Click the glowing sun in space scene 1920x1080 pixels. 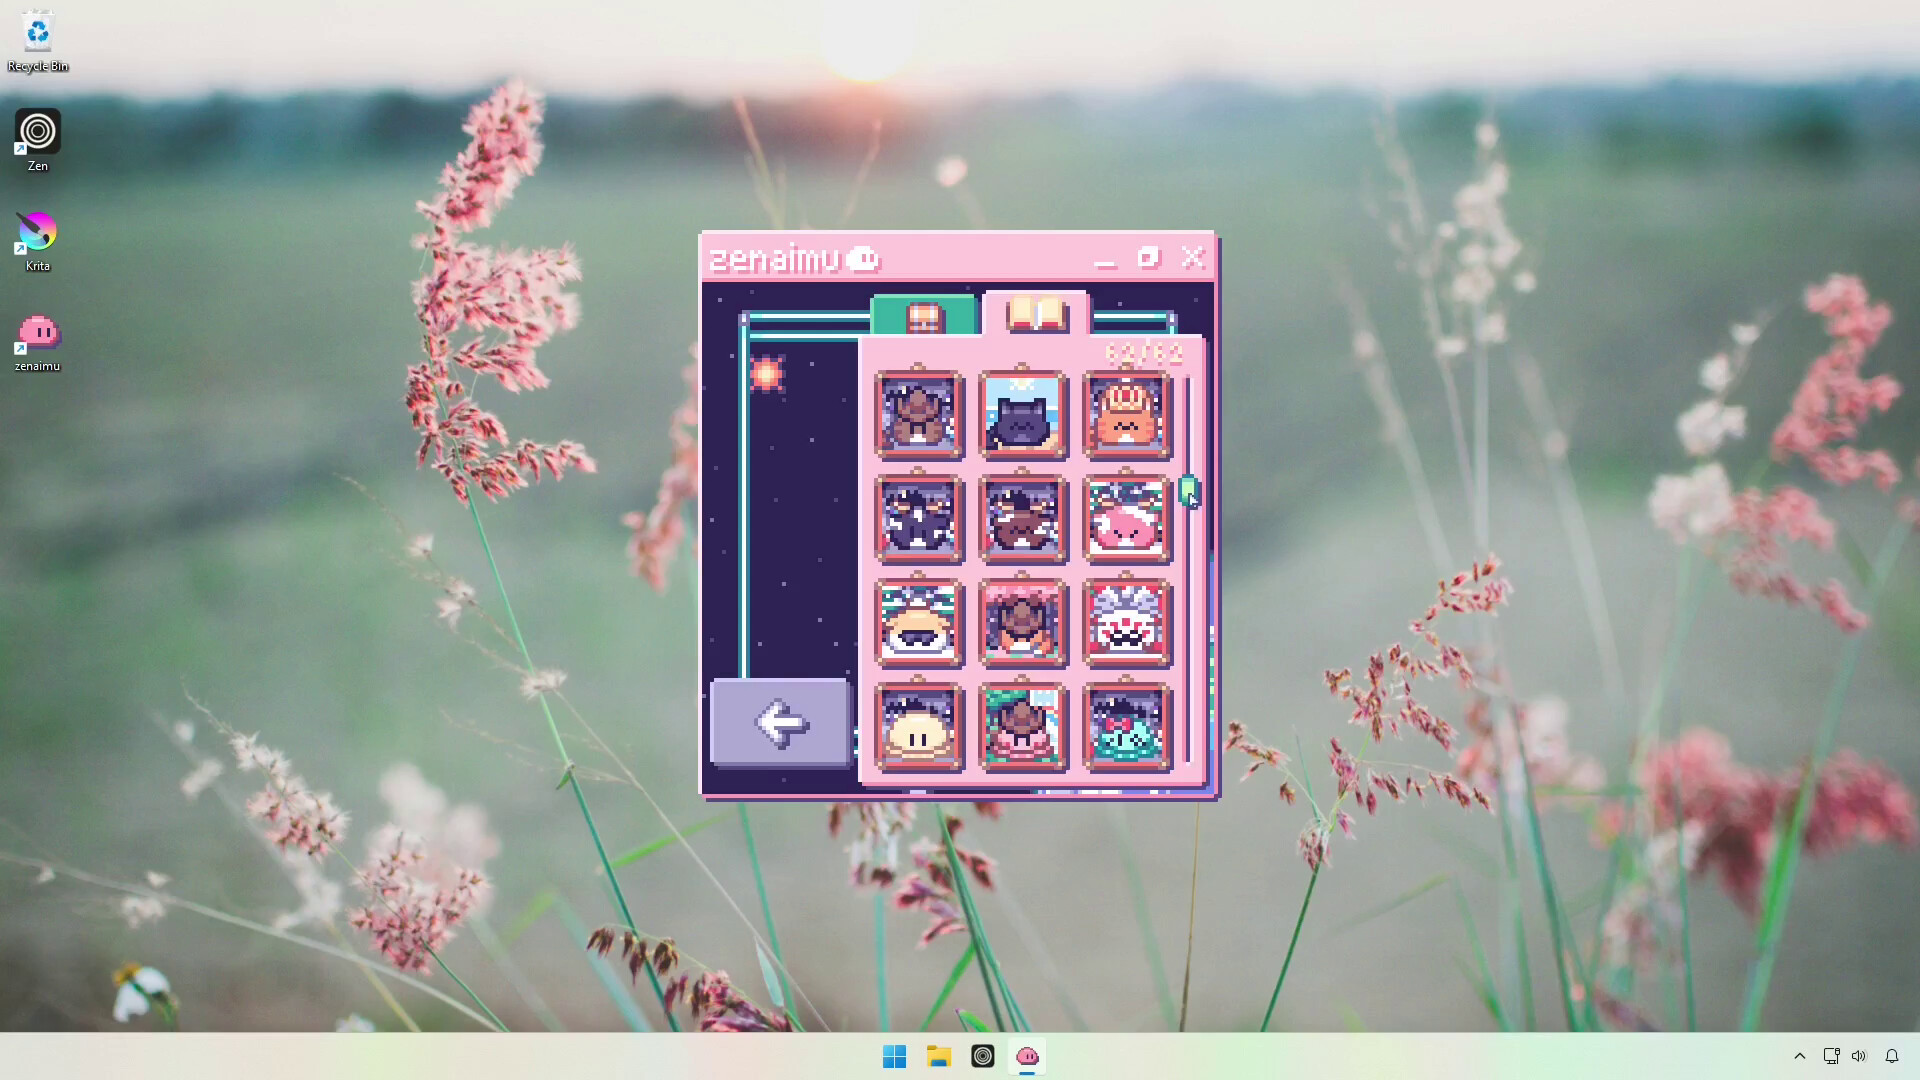767,374
